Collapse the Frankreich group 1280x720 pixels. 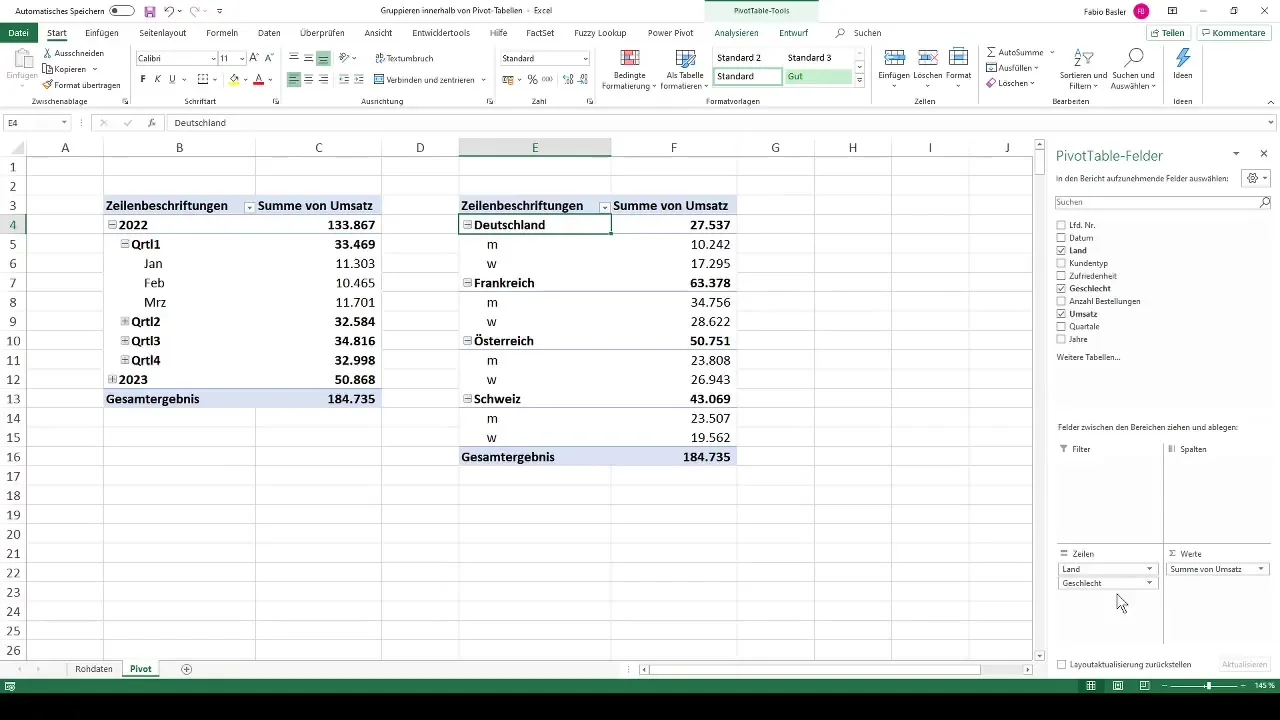point(467,284)
